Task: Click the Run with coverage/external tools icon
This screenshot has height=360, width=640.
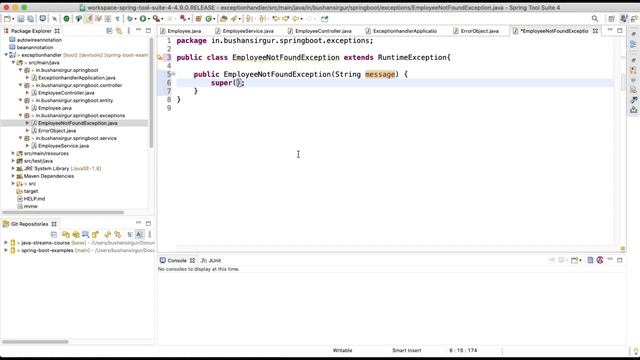Action: [156, 19]
